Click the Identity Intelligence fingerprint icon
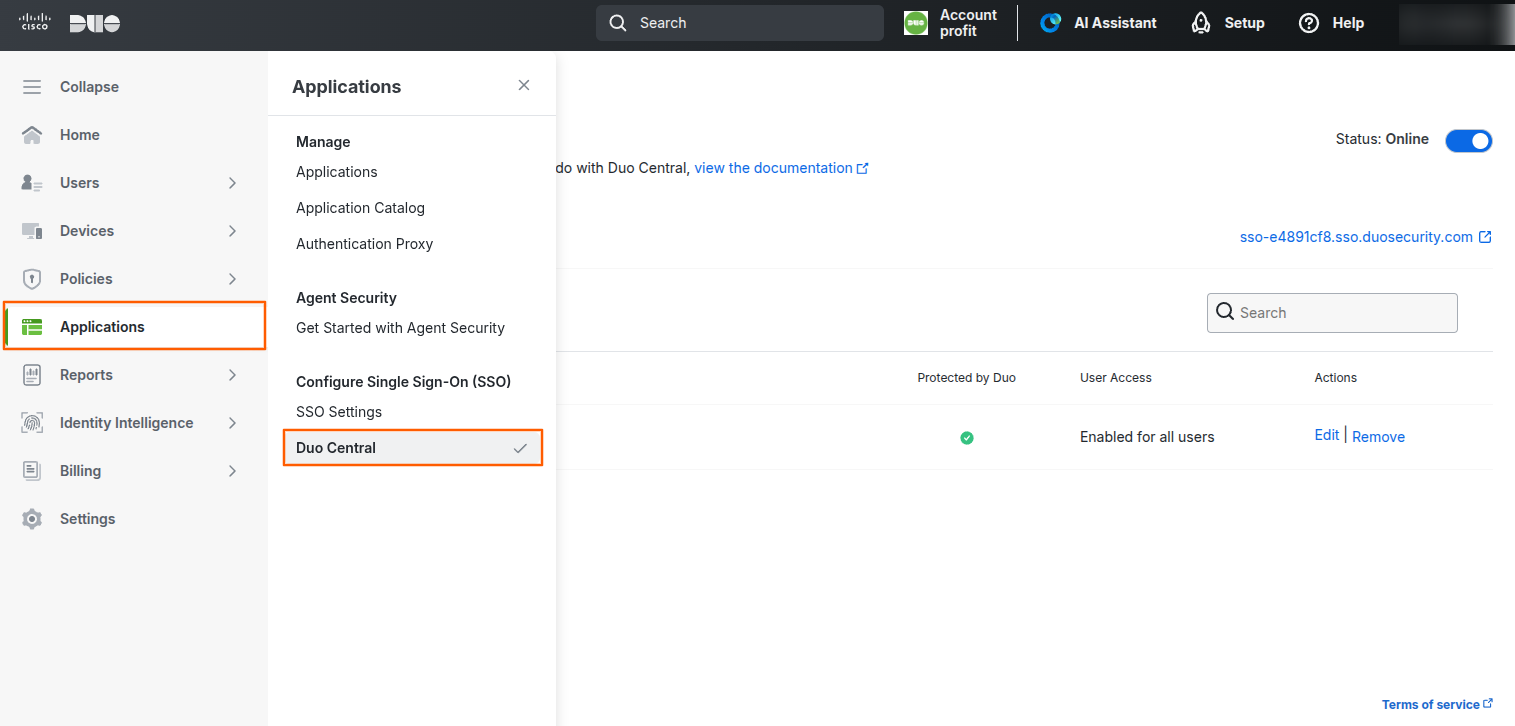Screen dimensions: 1515x726 point(32,423)
